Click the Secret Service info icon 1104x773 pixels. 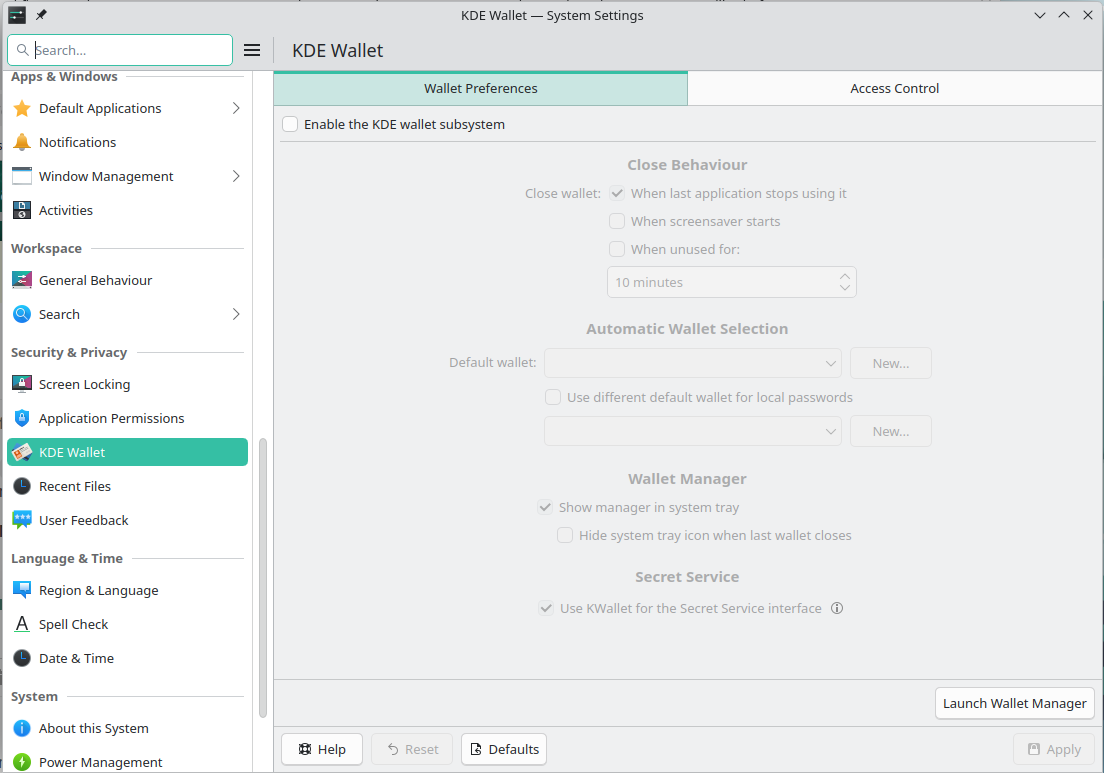click(x=836, y=608)
